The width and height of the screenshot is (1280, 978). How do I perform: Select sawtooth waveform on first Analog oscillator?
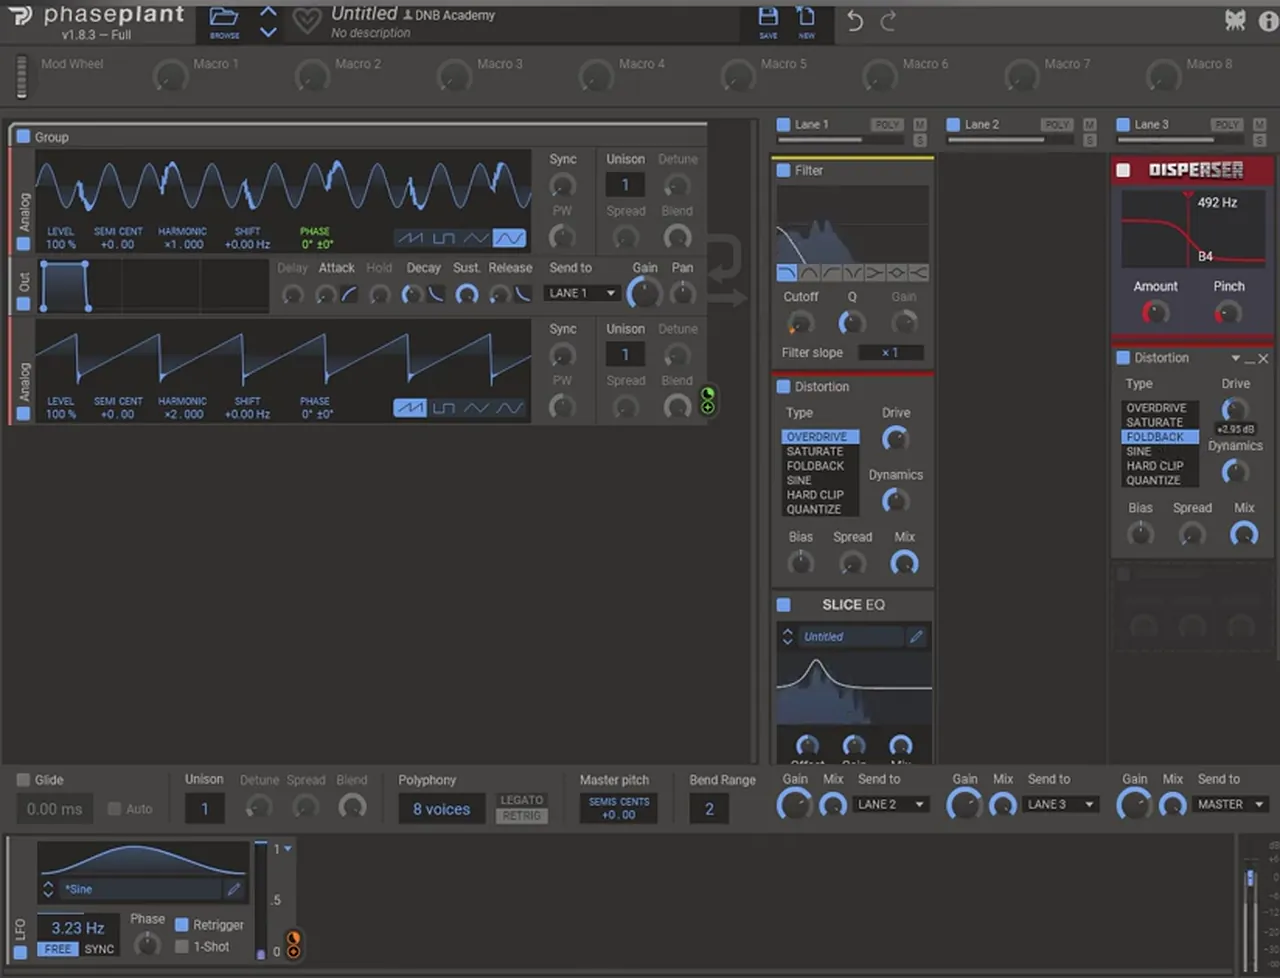(x=409, y=238)
